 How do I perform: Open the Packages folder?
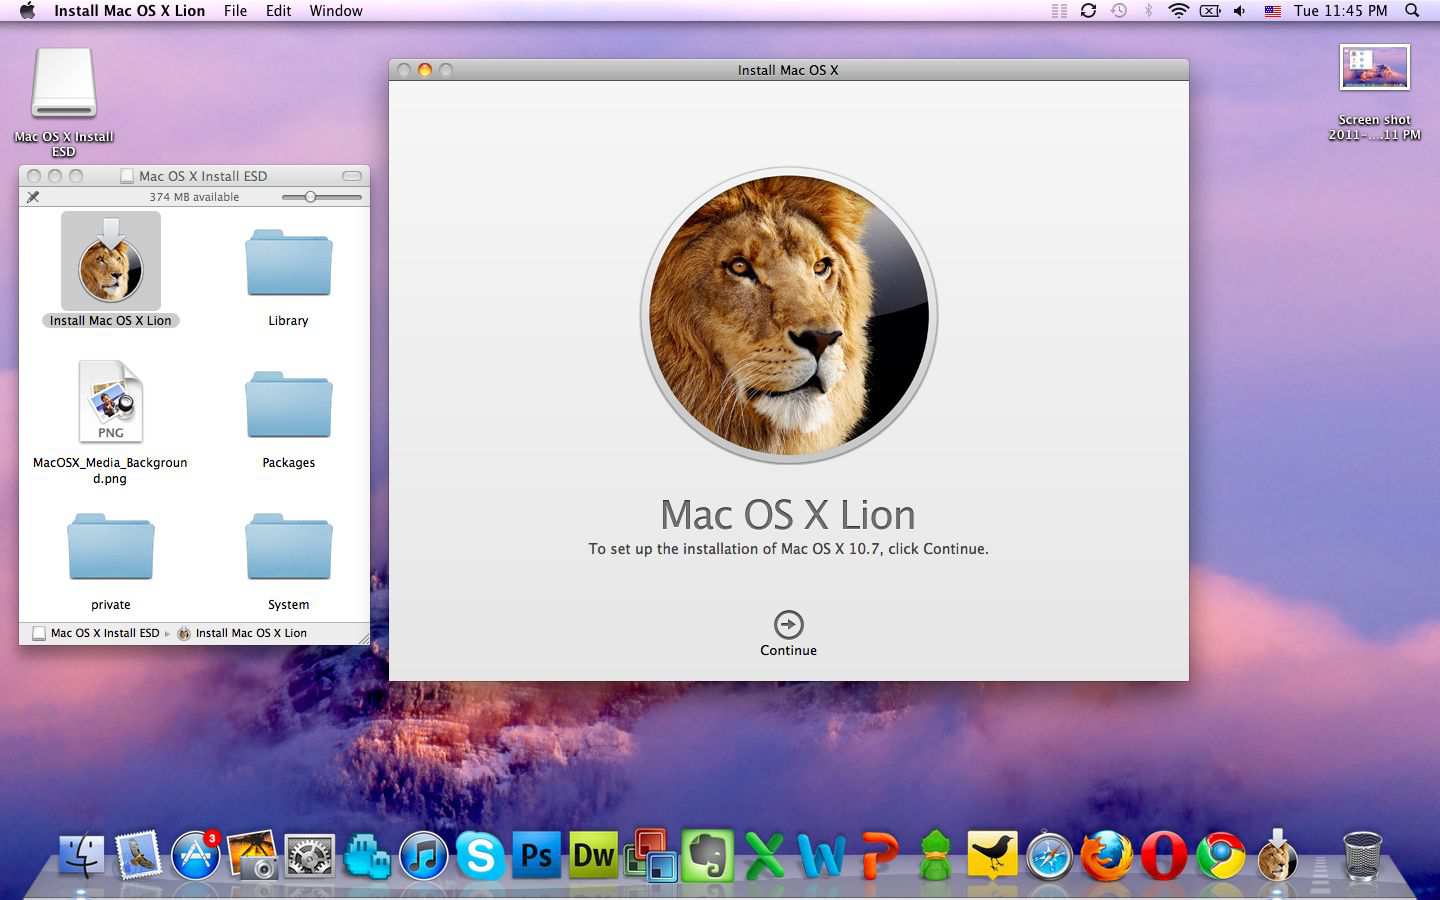288,405
